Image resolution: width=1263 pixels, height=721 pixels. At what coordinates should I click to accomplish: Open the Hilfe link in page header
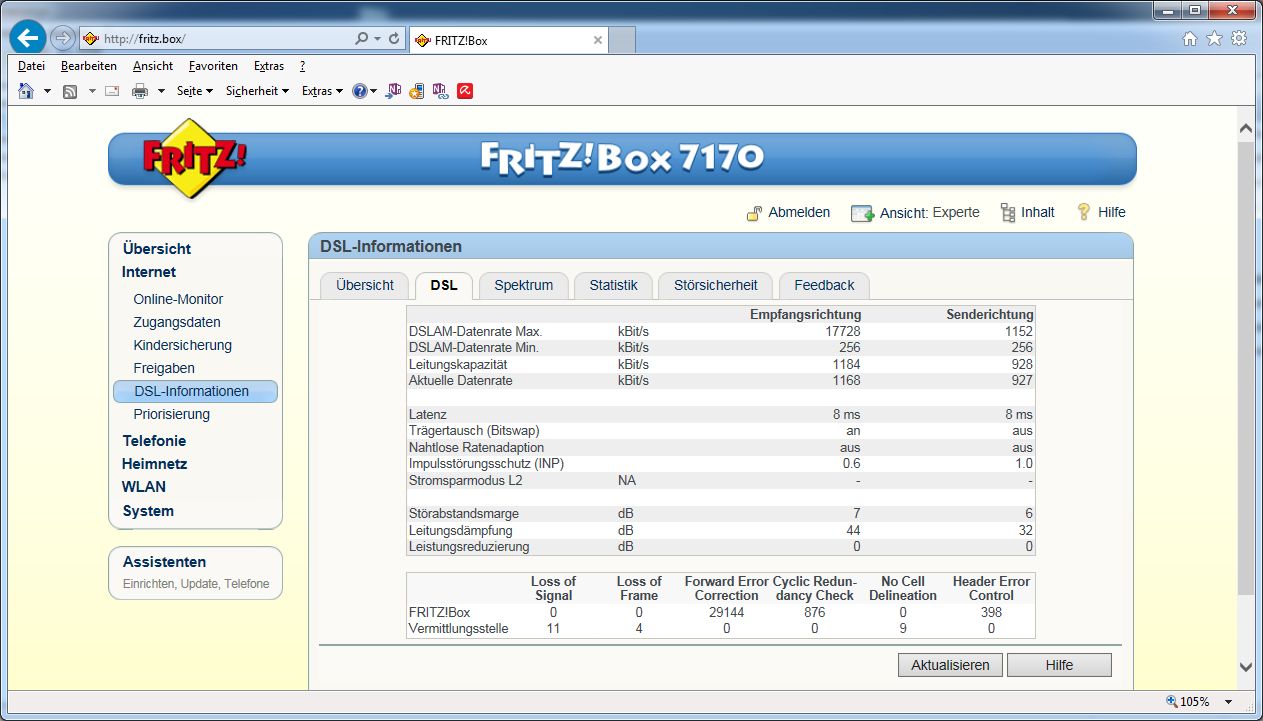(x=1111, y=212)
